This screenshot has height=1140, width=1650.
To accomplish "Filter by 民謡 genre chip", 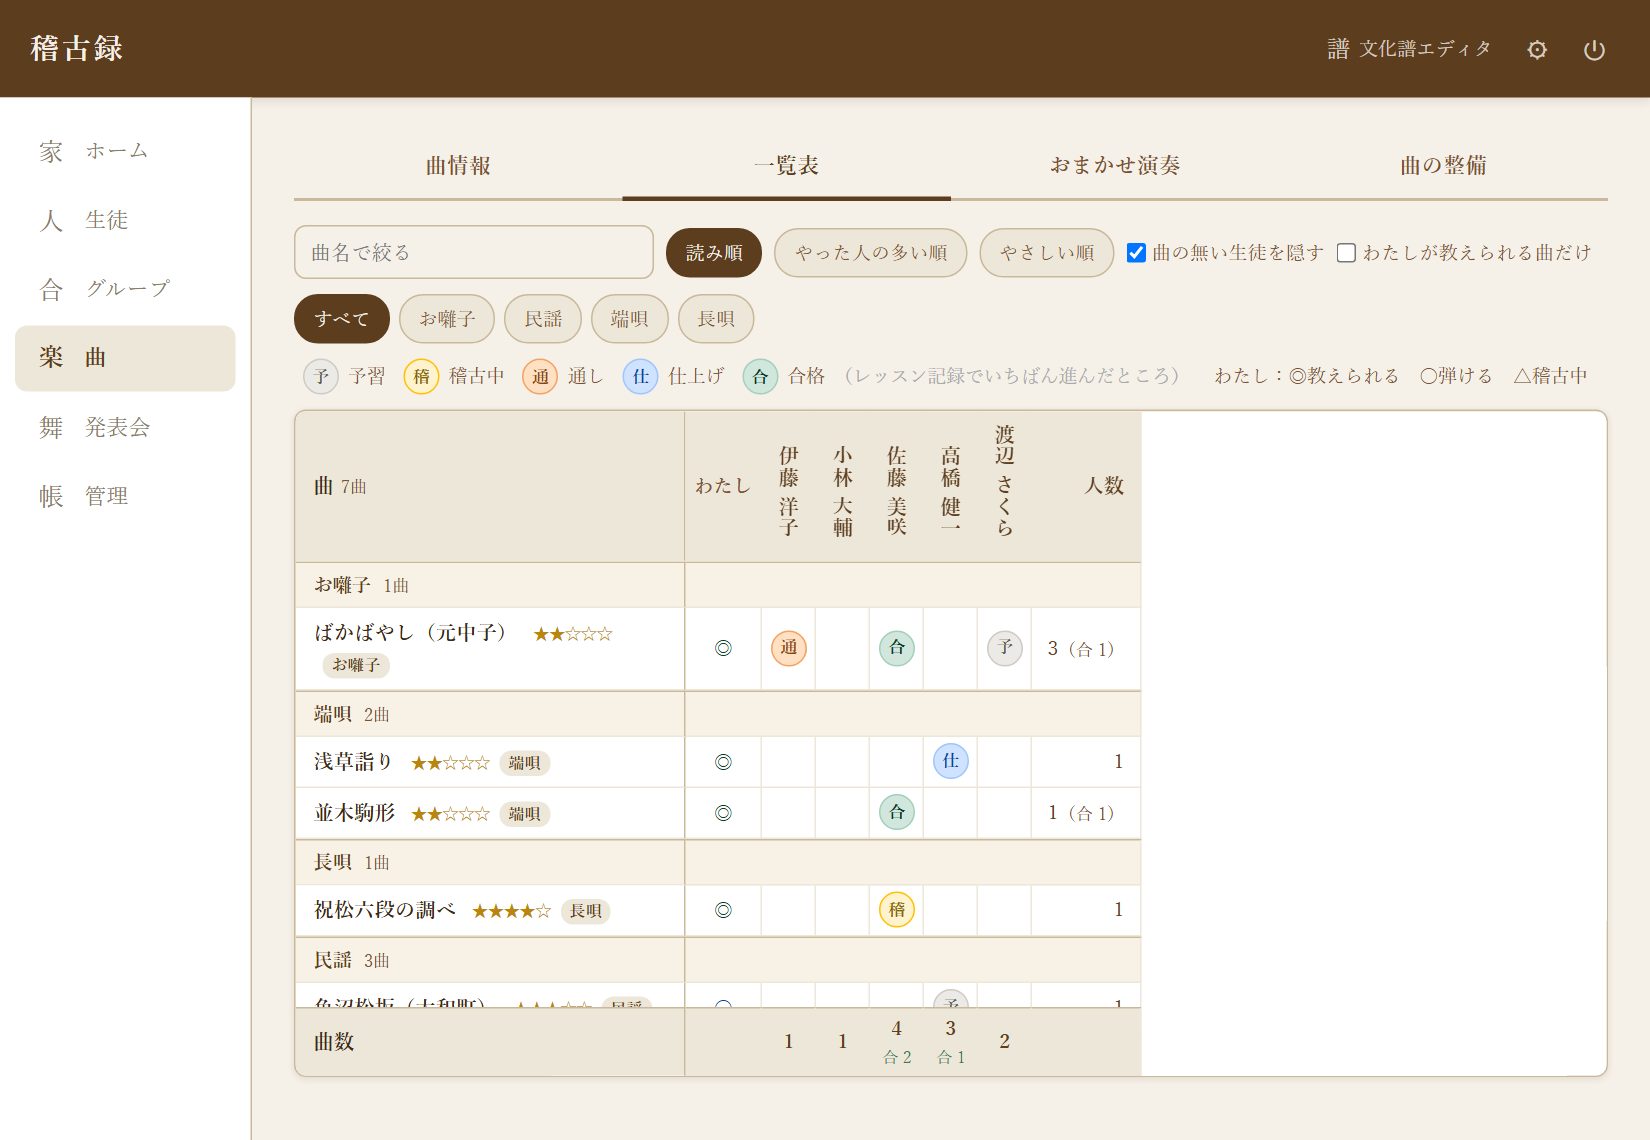I will tap(543, 319).
